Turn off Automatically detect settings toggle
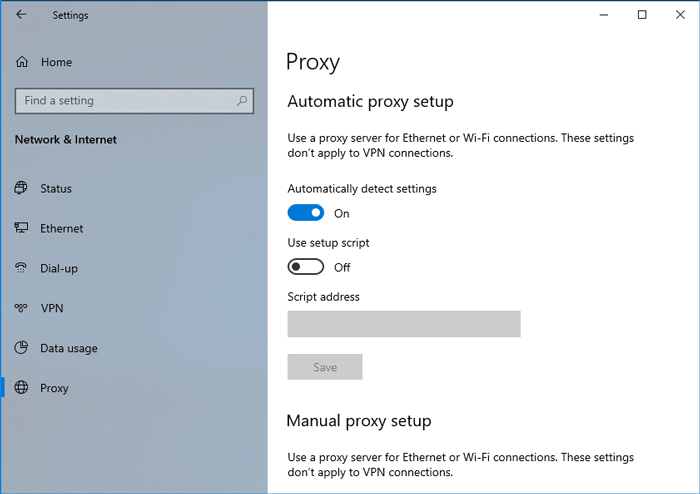 tap(306, 213)
